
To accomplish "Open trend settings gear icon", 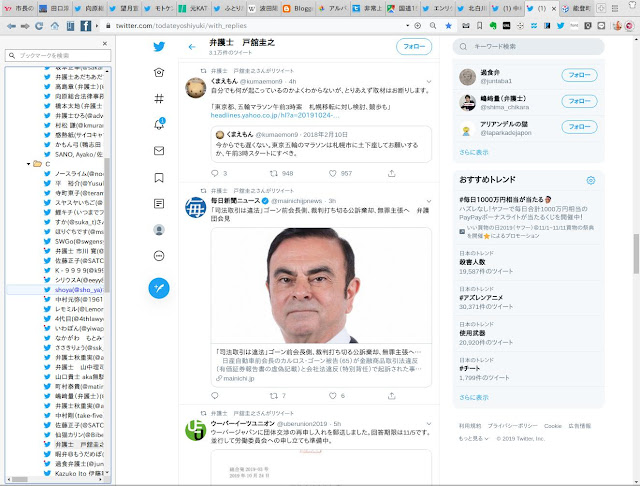I will pyautogui.click(x=591, y=180).
